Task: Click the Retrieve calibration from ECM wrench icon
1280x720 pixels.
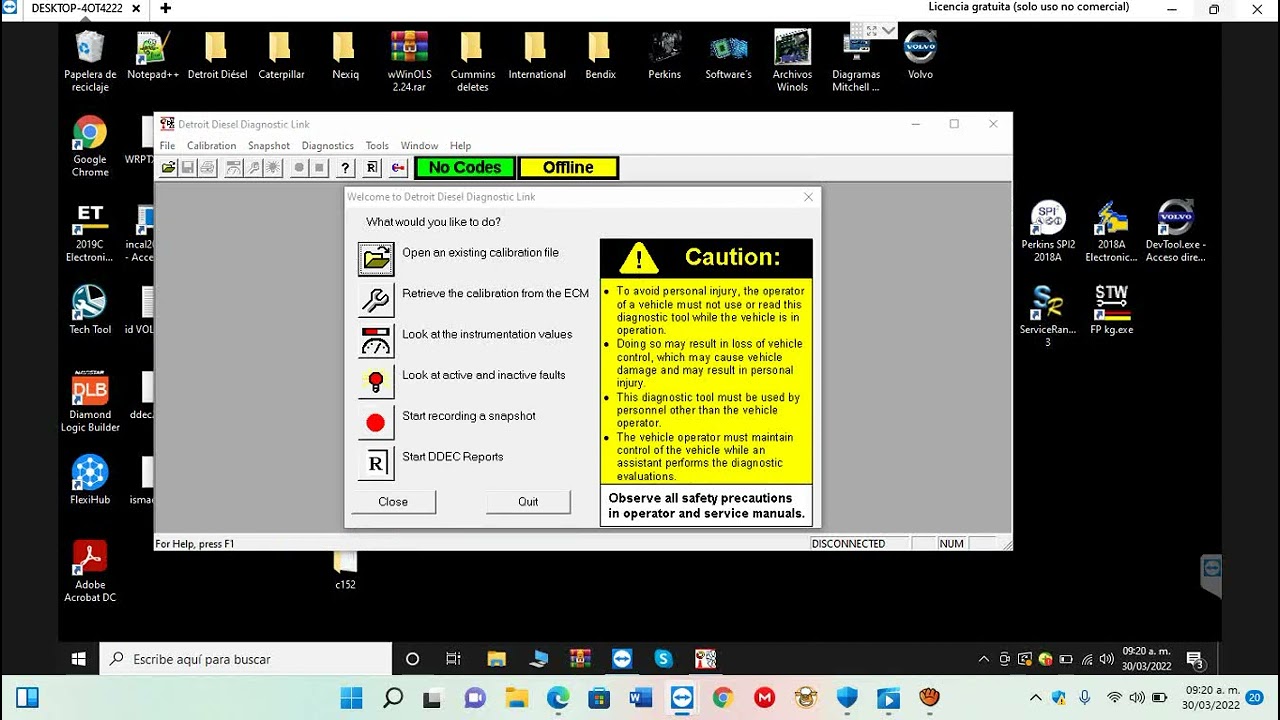Action: point(376,300)
